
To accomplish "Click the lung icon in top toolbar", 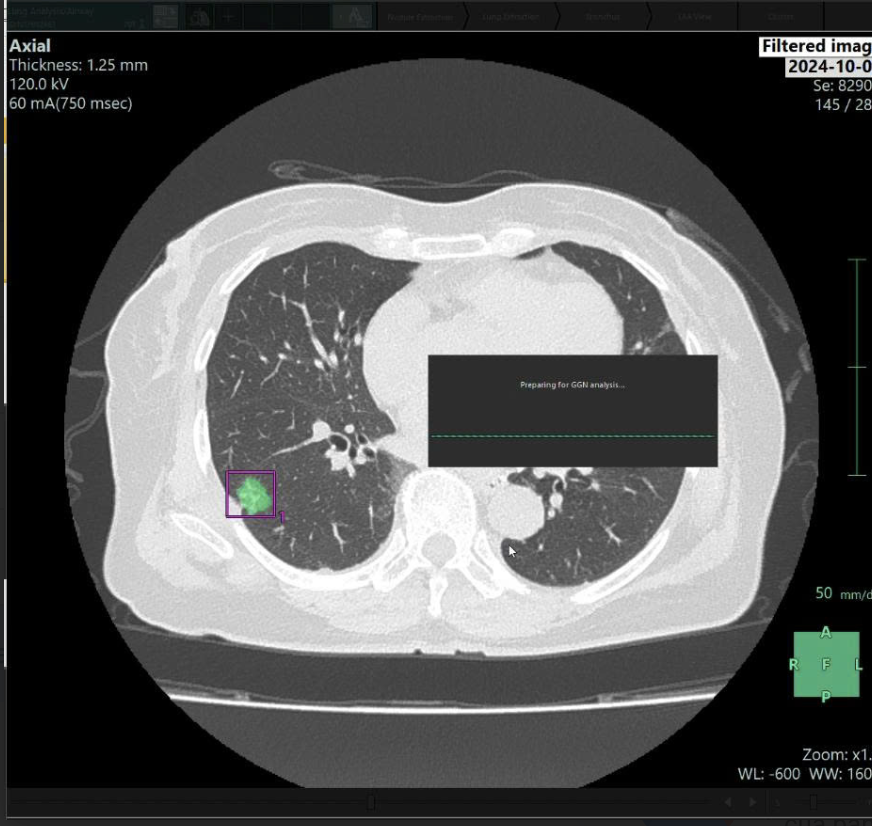I will click(199, 16).
